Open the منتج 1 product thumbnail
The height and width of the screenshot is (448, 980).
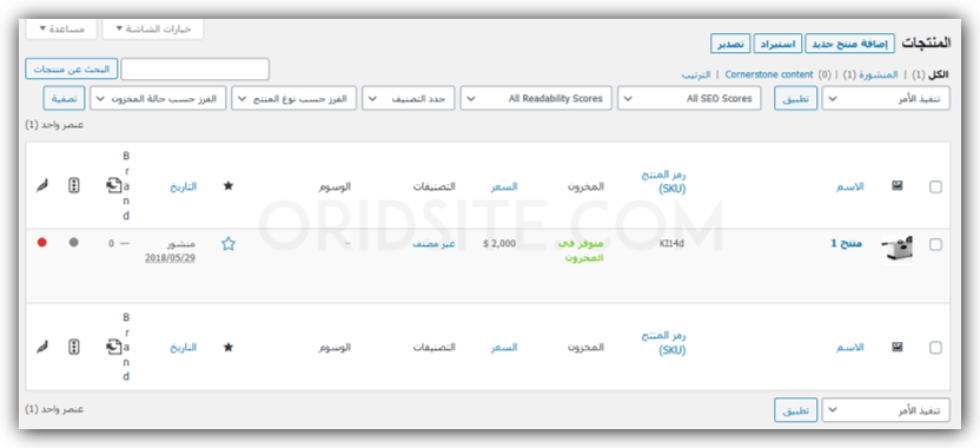pyautogui.click(x=897, y=251)
